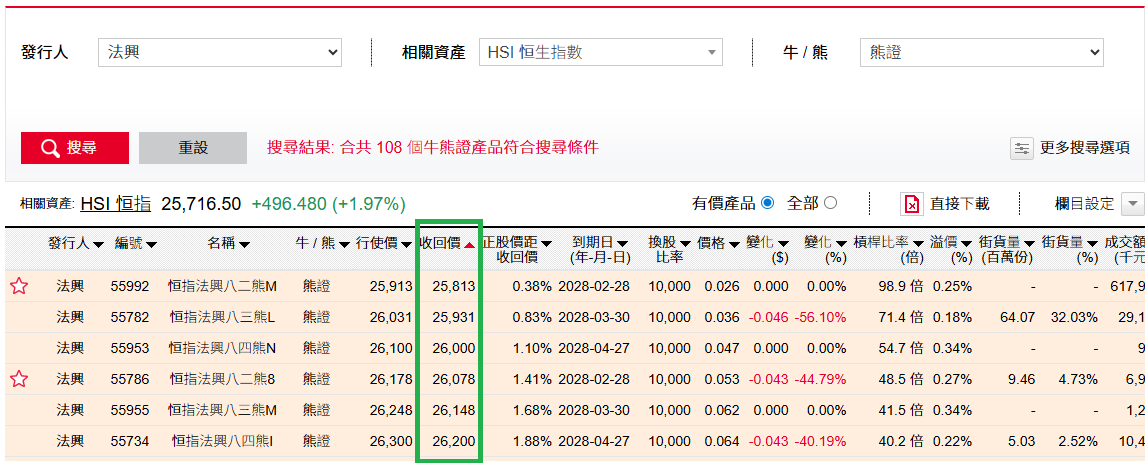Open the product 恒指法興八四熊N
The width and height of the screenshot is (1147, 463).
(222, 348)
